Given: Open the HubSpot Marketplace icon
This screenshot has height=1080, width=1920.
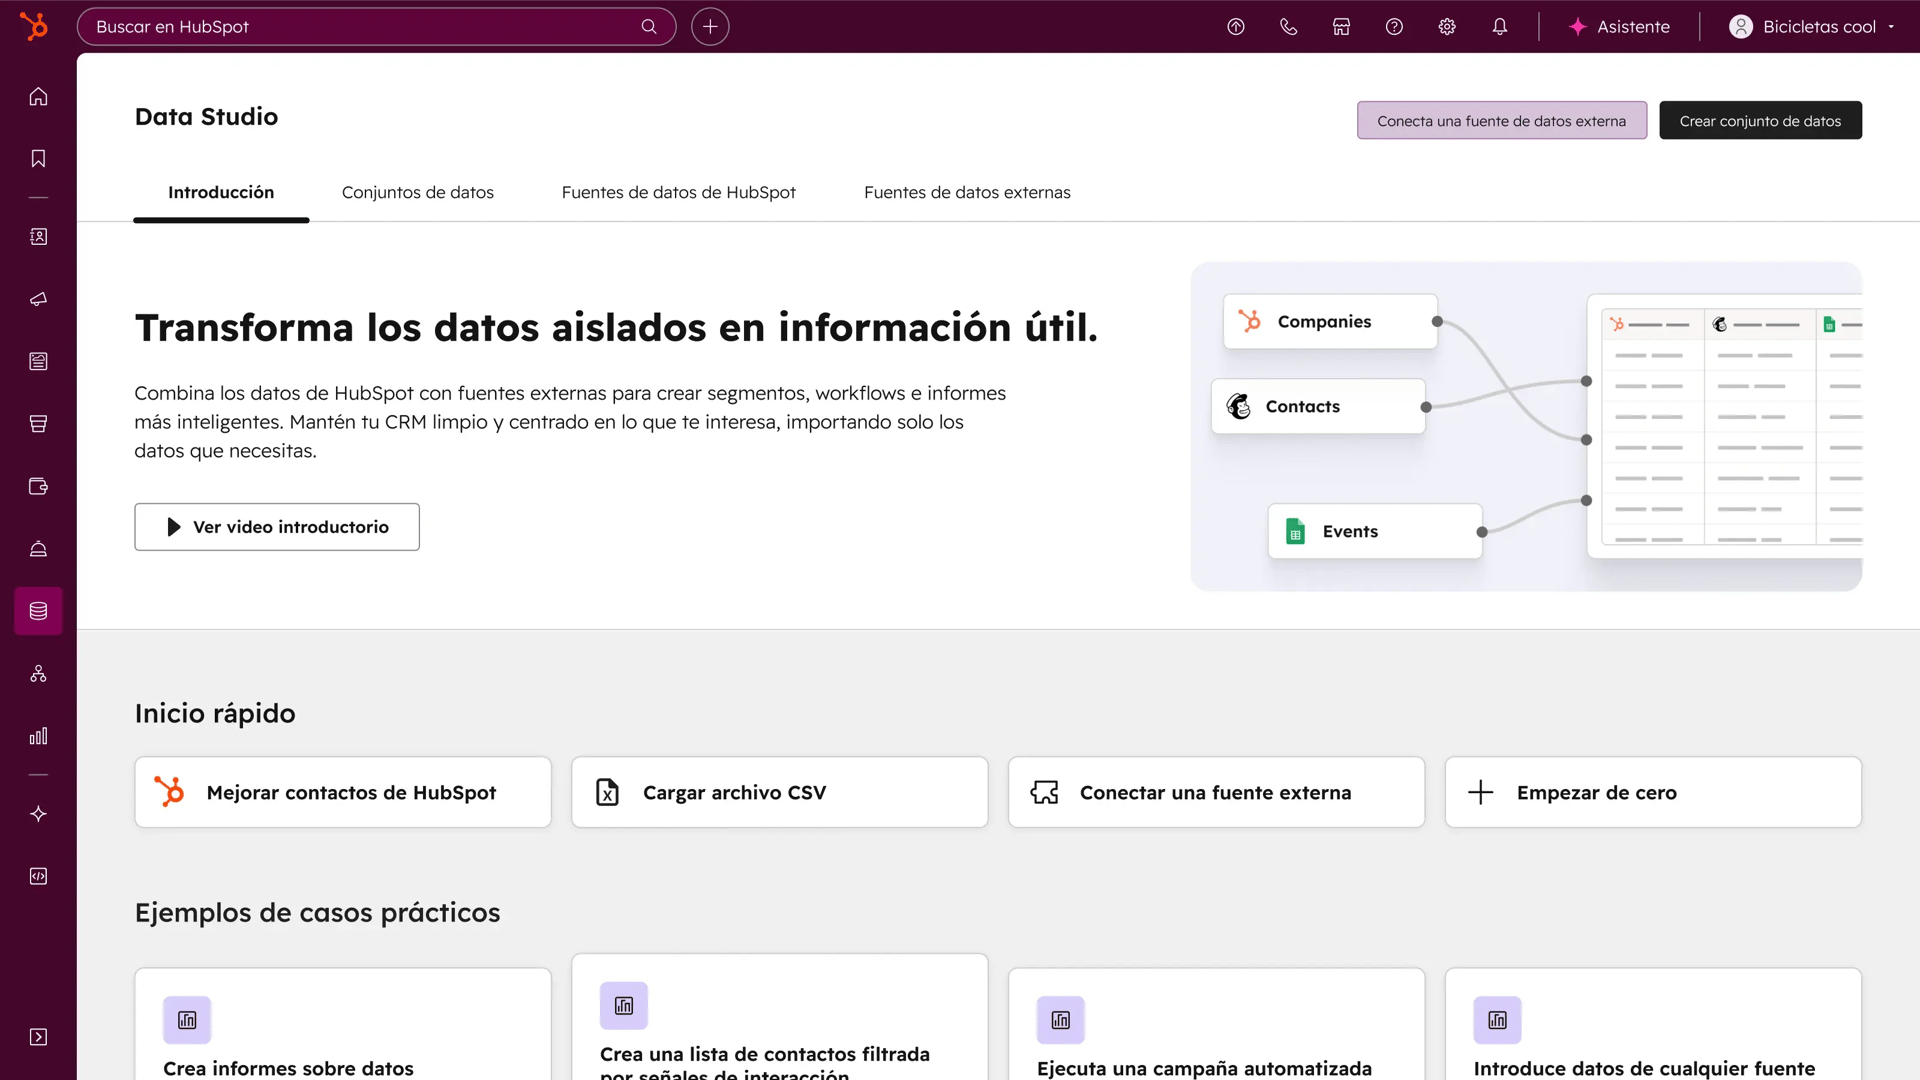Looking at the screenshot, I should click(x=1341, y=26).
